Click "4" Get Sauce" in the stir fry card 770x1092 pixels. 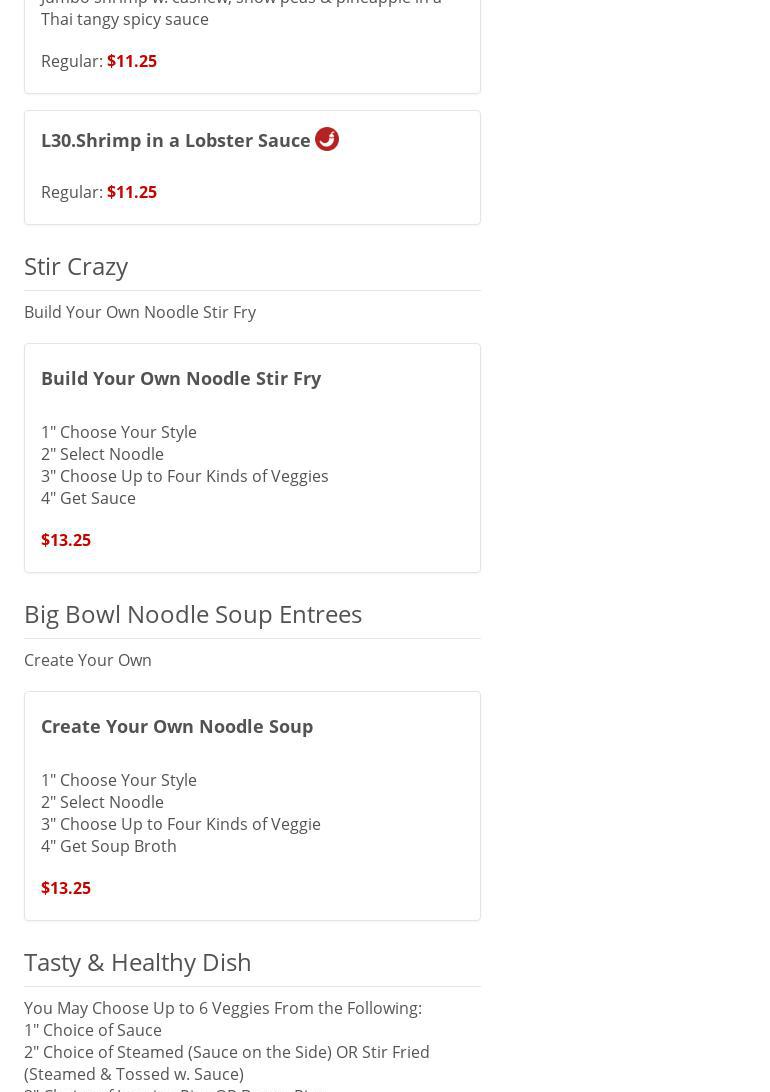(88, 498)
